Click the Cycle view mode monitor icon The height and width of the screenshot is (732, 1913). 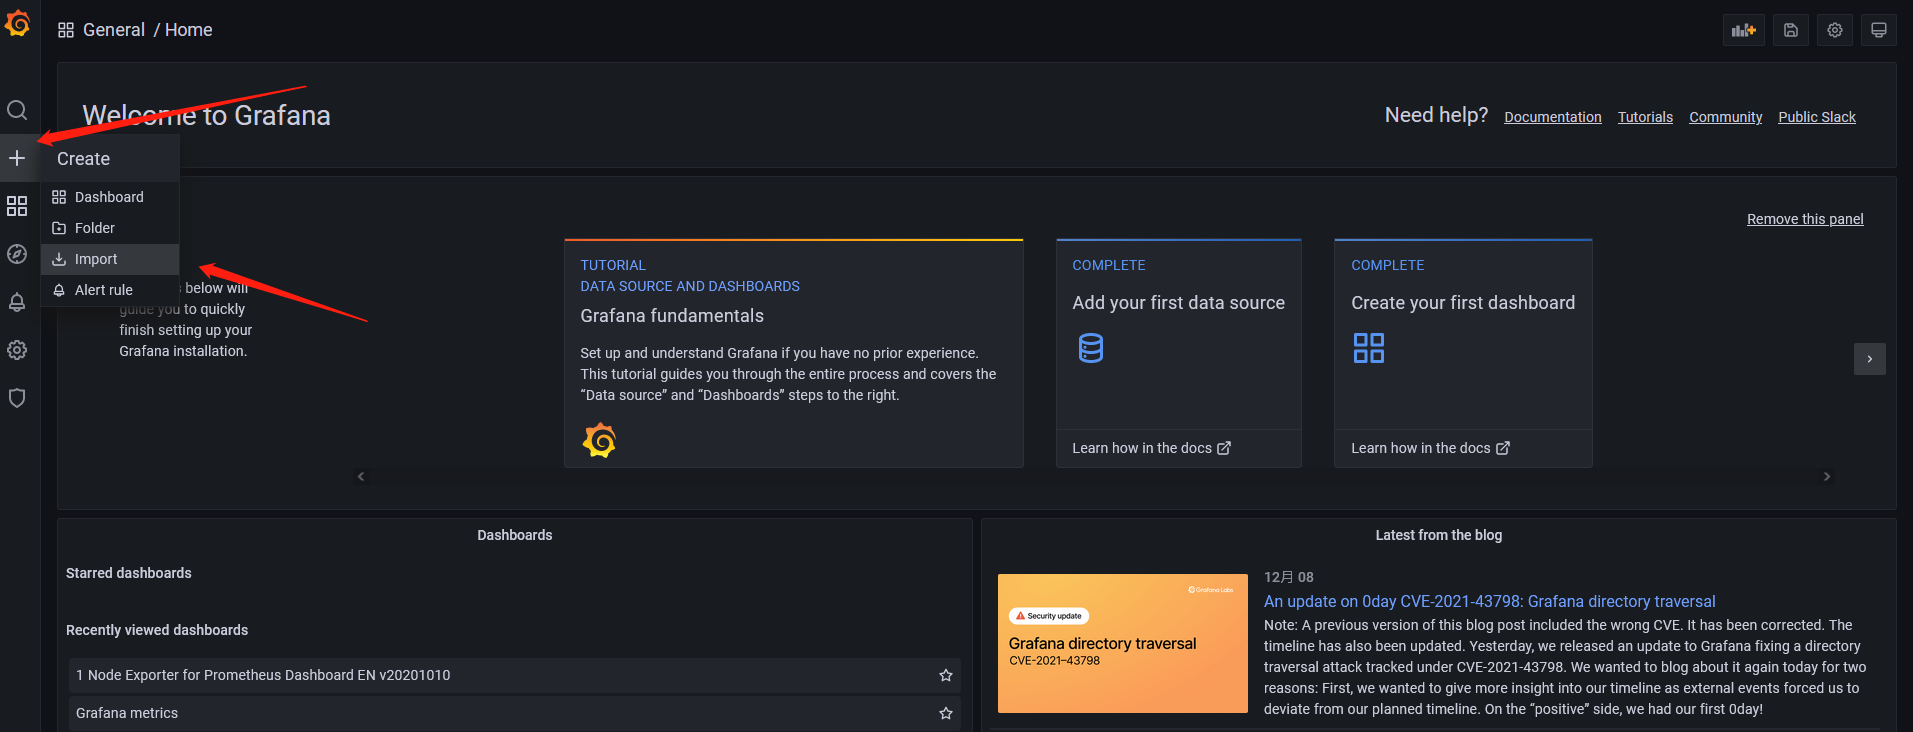click(x=1879, y=30)
